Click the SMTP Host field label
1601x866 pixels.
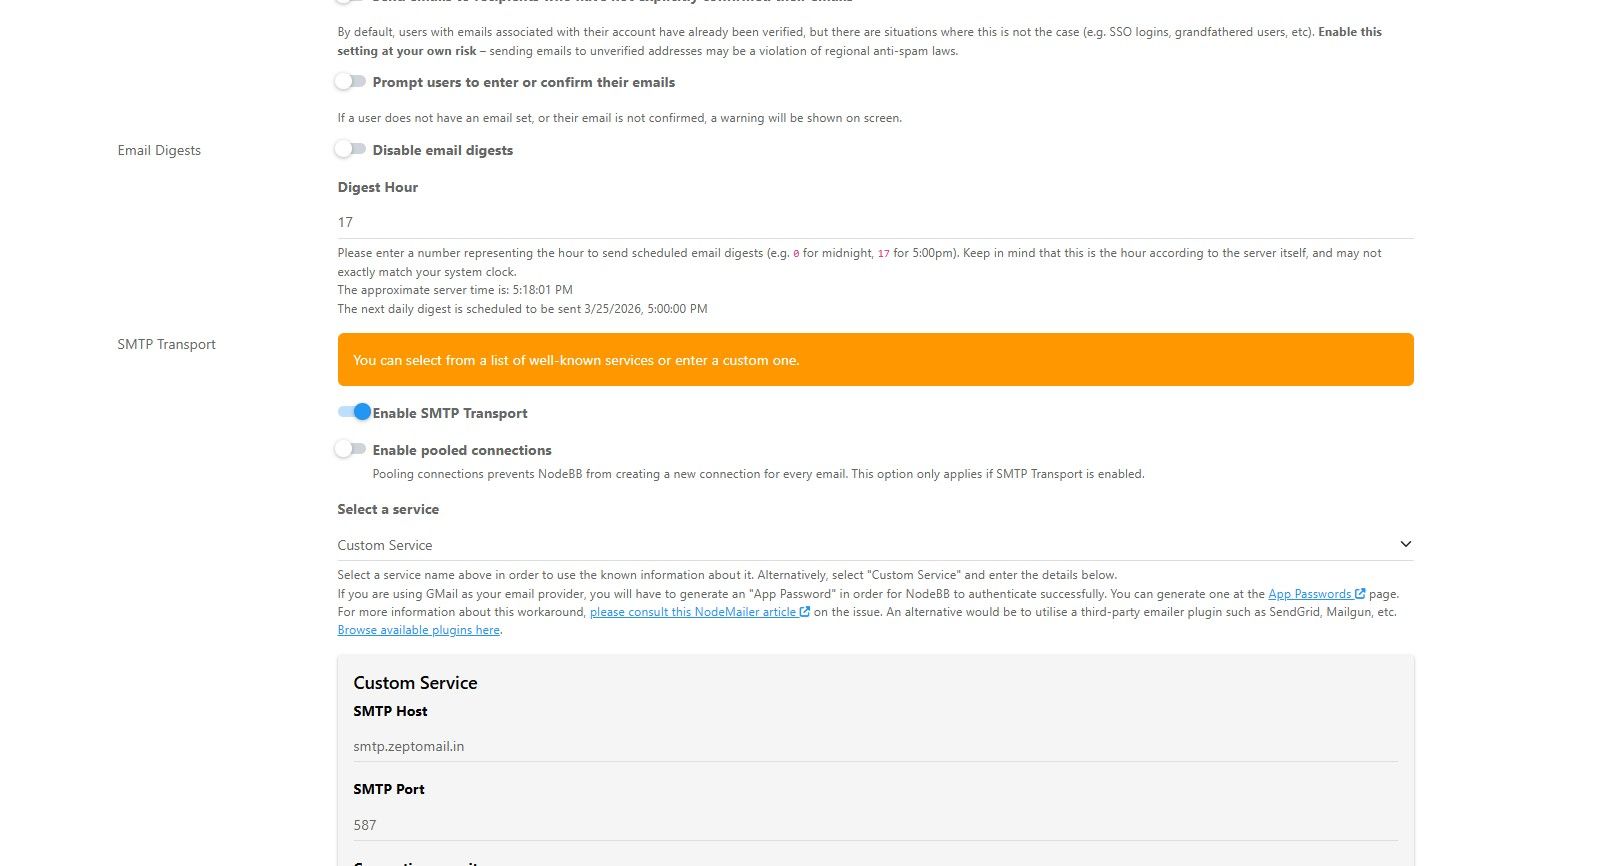(x=390, y=711)
